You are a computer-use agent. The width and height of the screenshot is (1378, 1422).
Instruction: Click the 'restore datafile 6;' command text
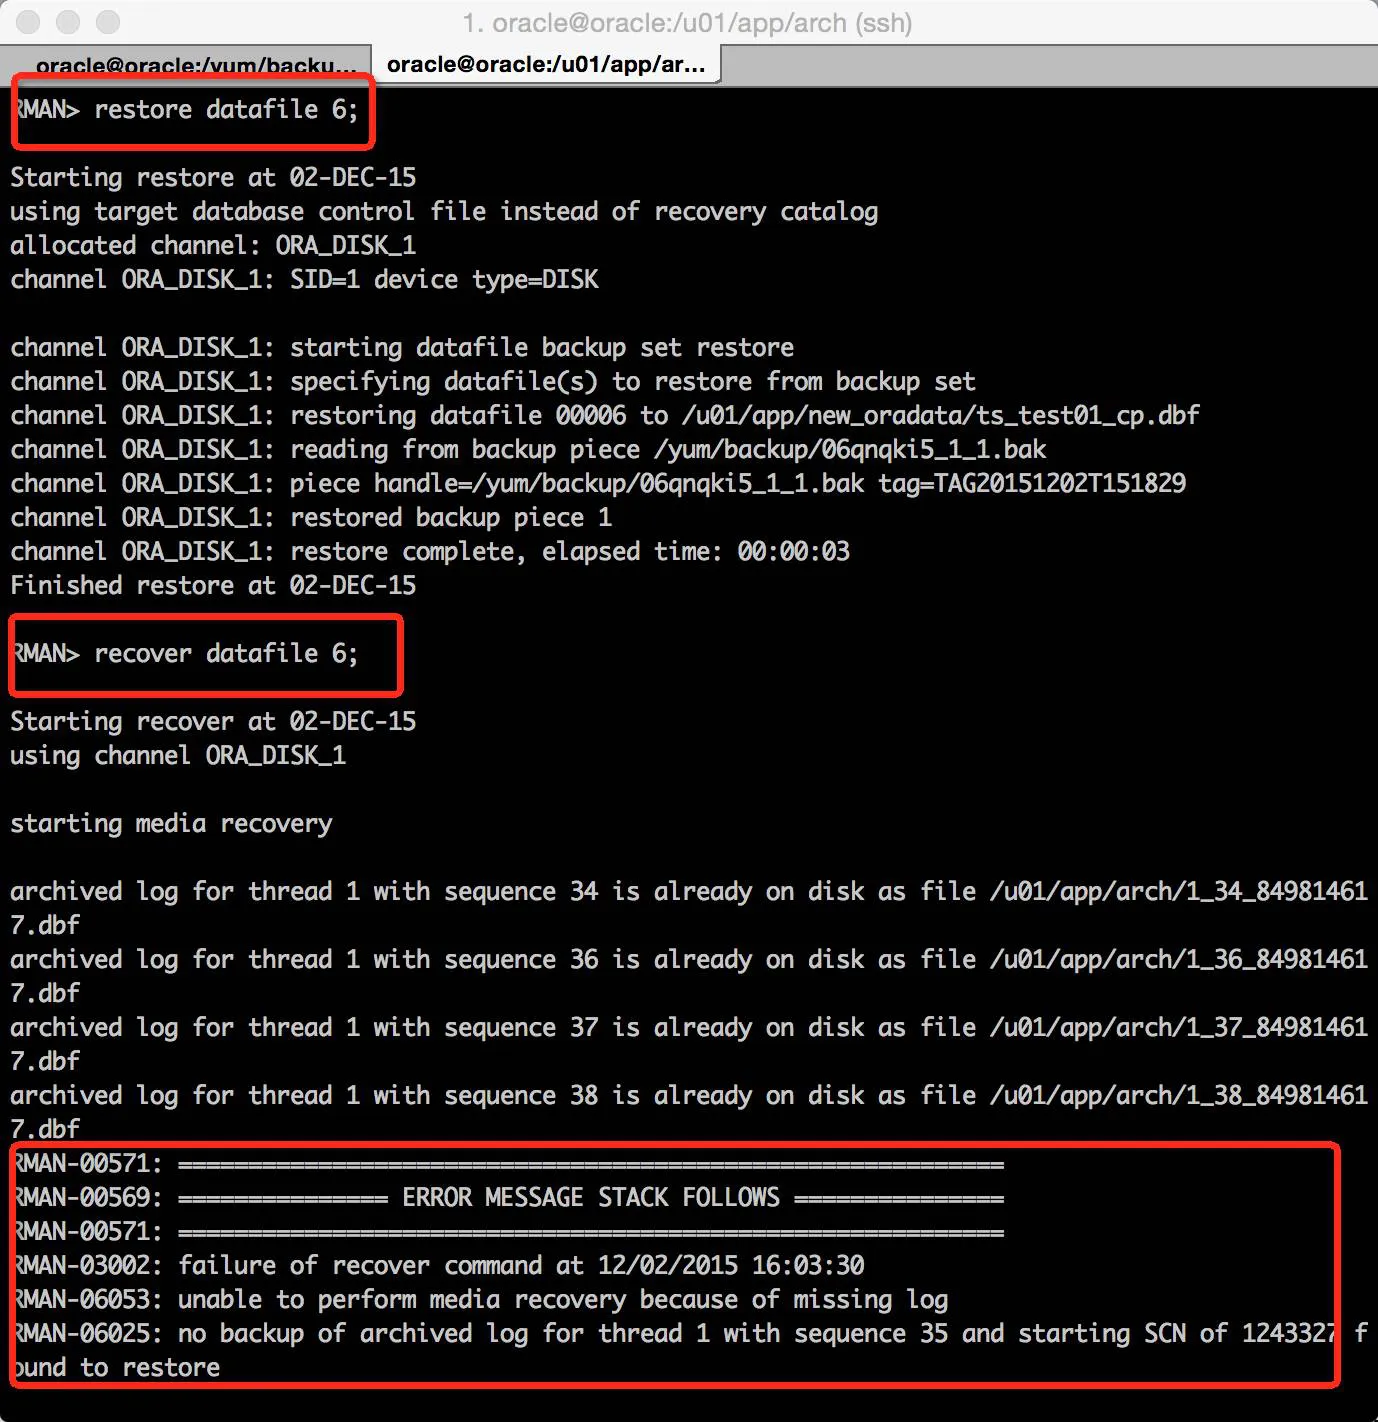pyautogui.click(x=226, y=110)
